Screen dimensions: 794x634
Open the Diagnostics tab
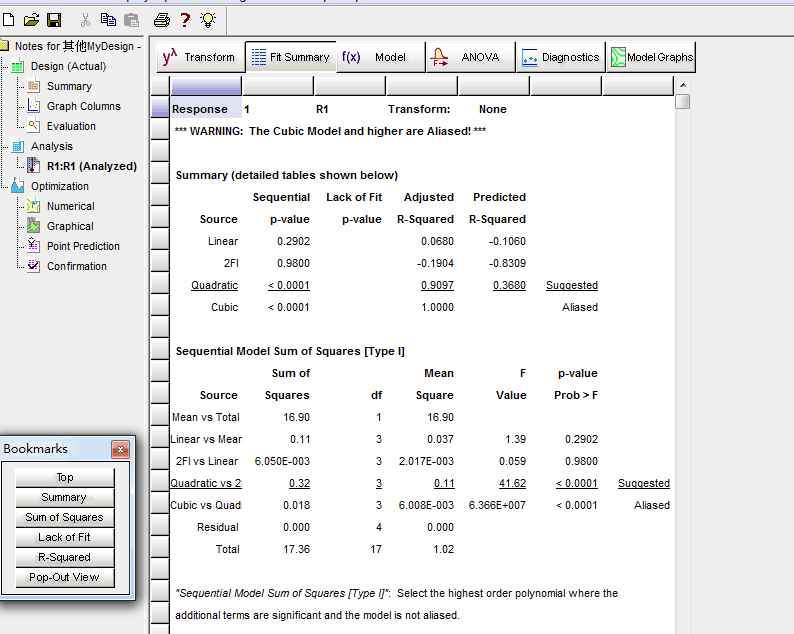click(x=561, y=57)
